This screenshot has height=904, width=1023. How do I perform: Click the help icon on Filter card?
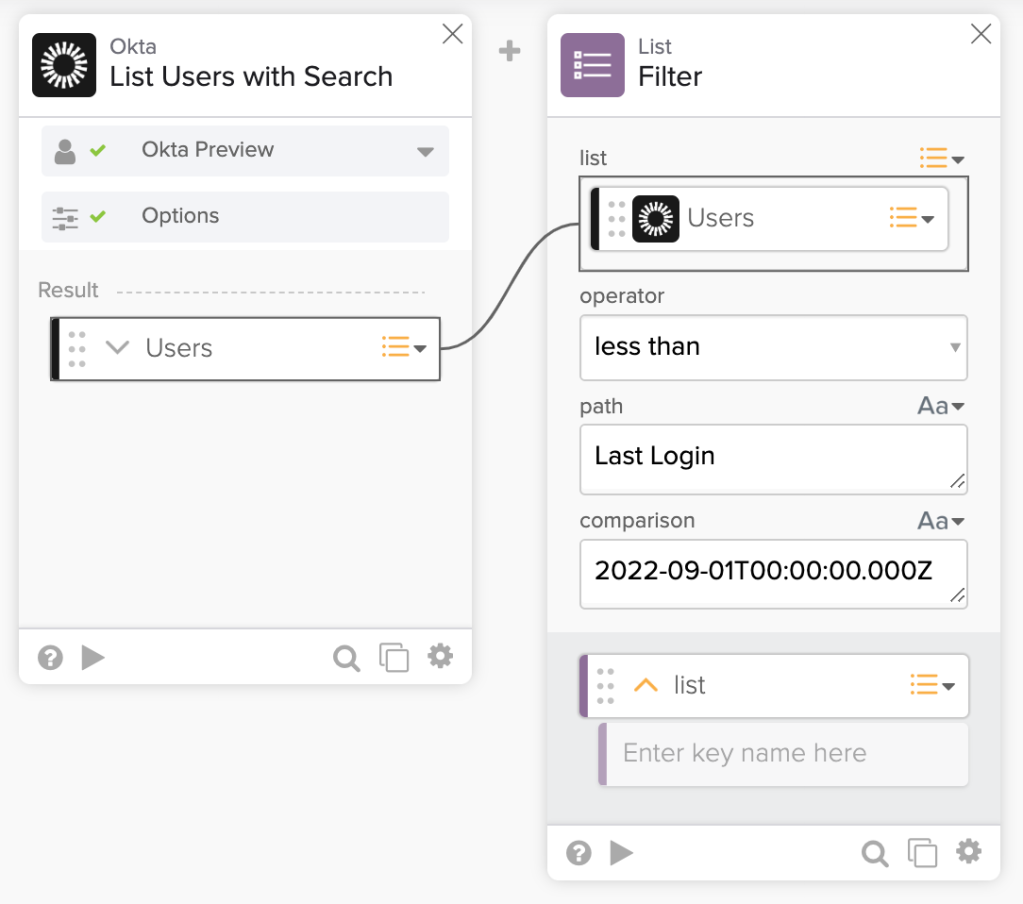(578, 853)
